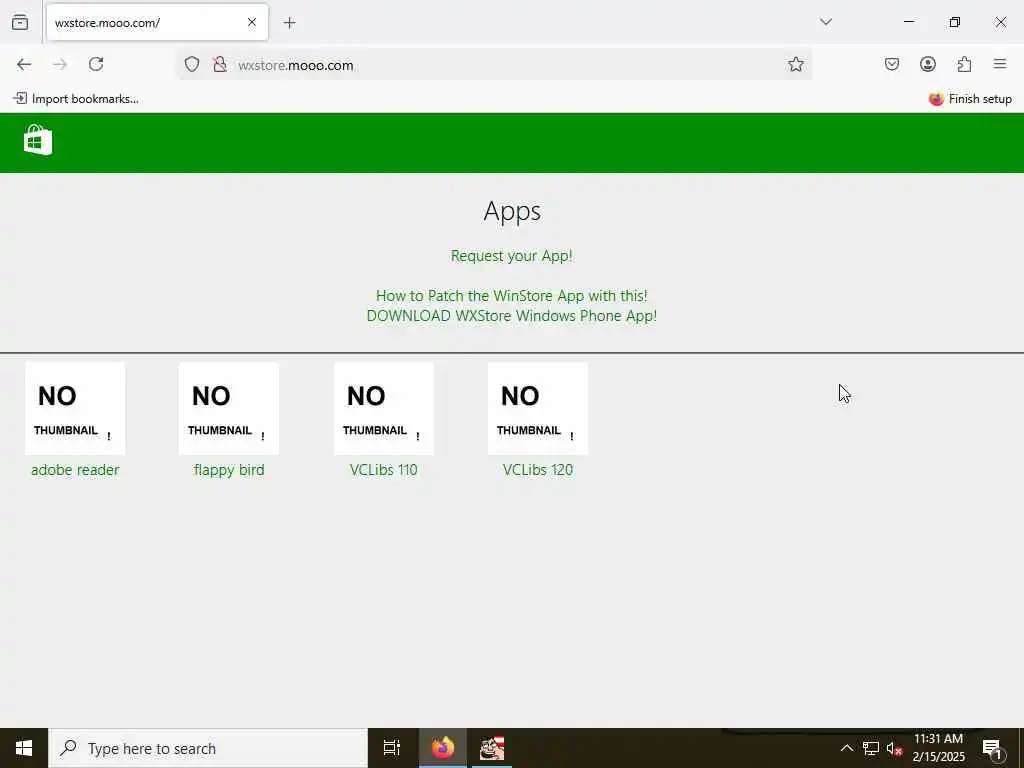
Task: Open the Firefox account menu
Action: [x=928, y=64]
